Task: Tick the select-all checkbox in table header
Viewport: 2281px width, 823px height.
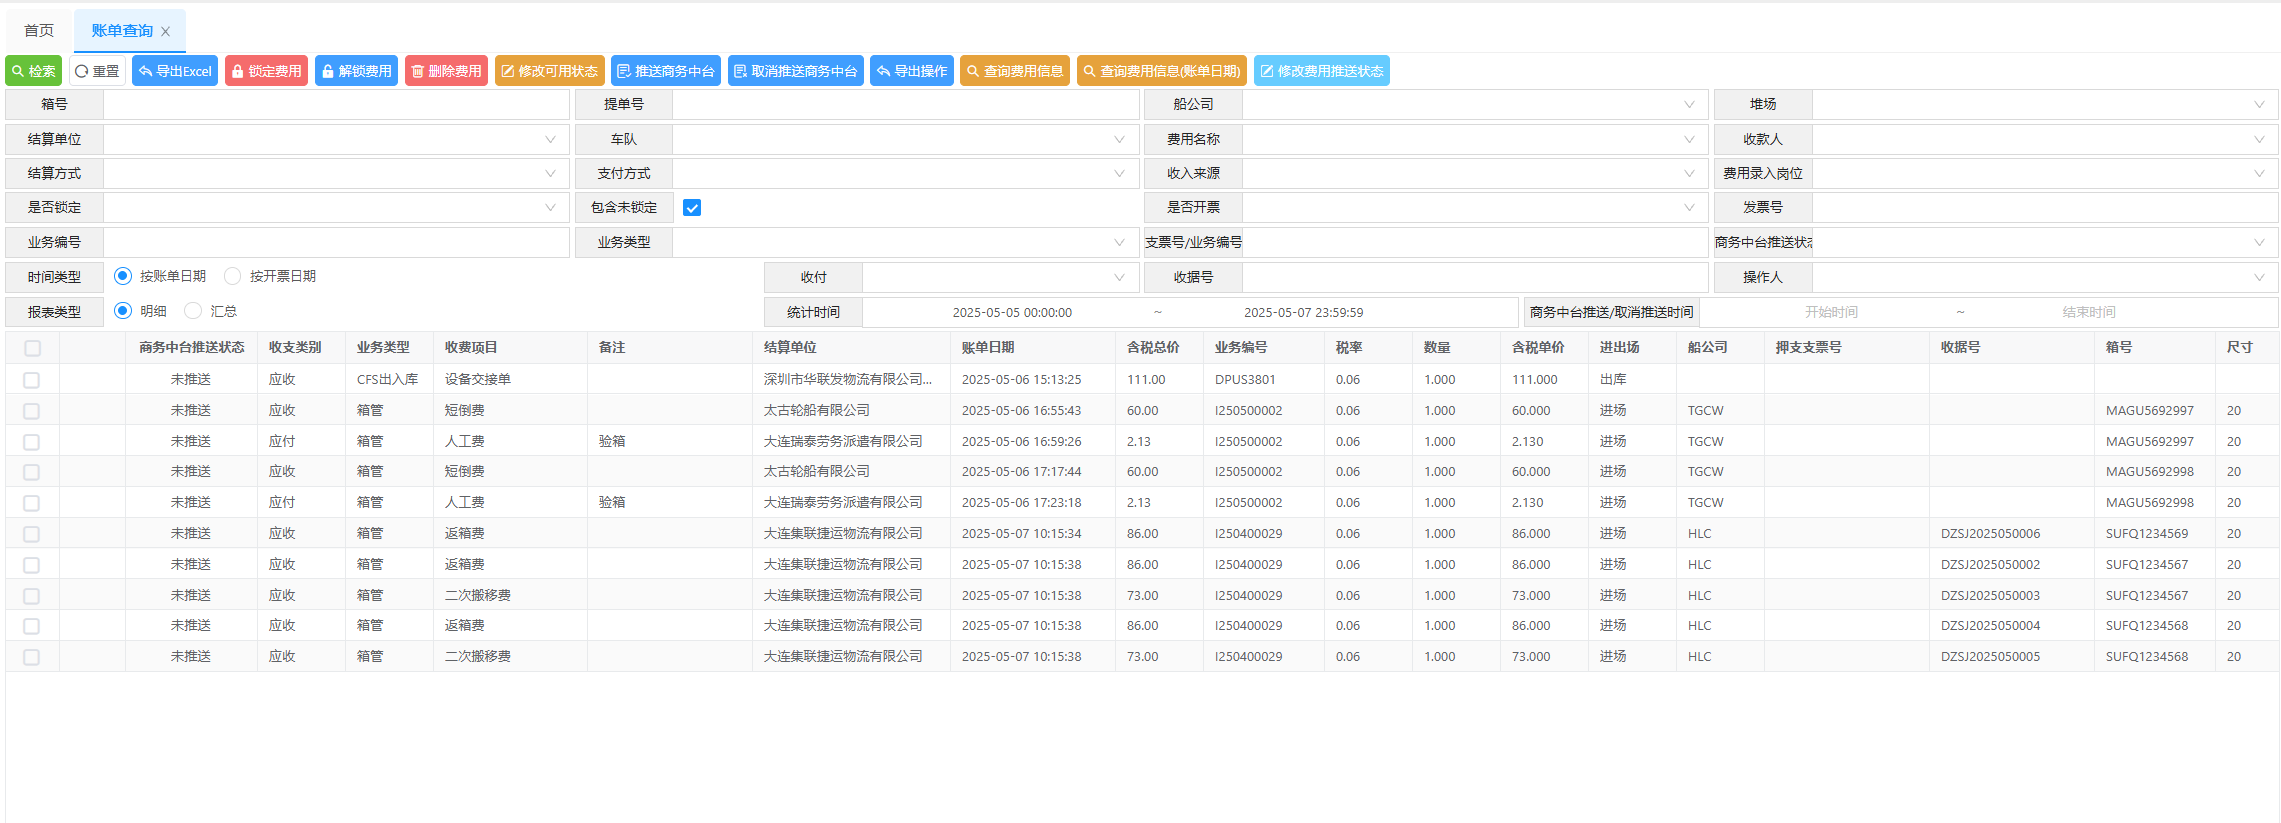Action: tap(33, 348)
